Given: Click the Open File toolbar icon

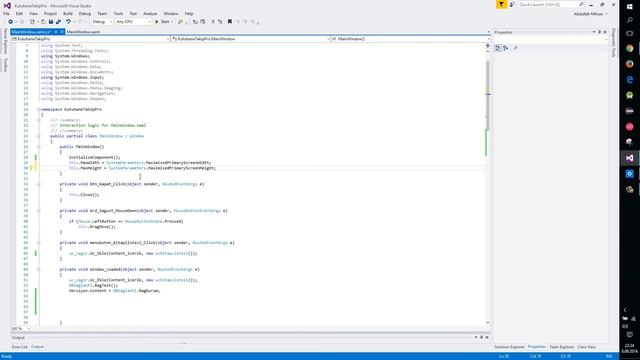Looking at the screenshot, I should (x=43, y=22).
